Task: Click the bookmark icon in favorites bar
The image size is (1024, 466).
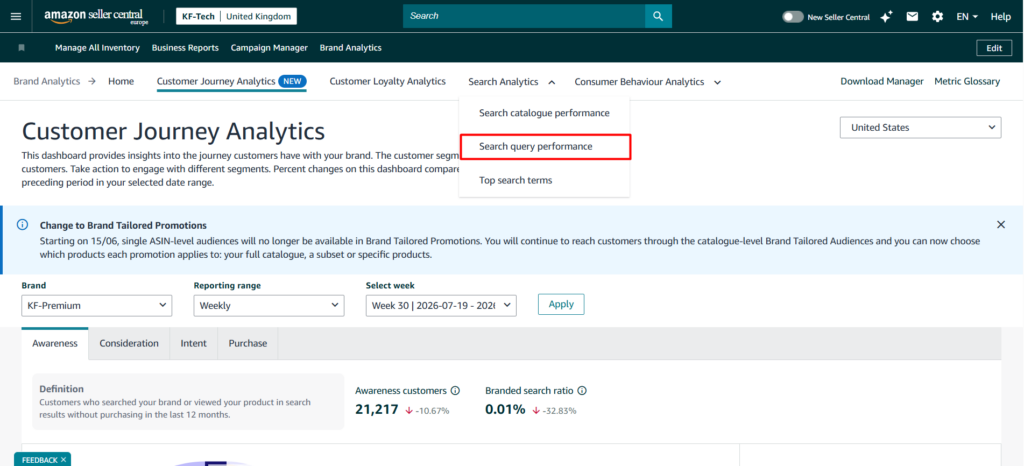Action: click(x=22, y=48)
